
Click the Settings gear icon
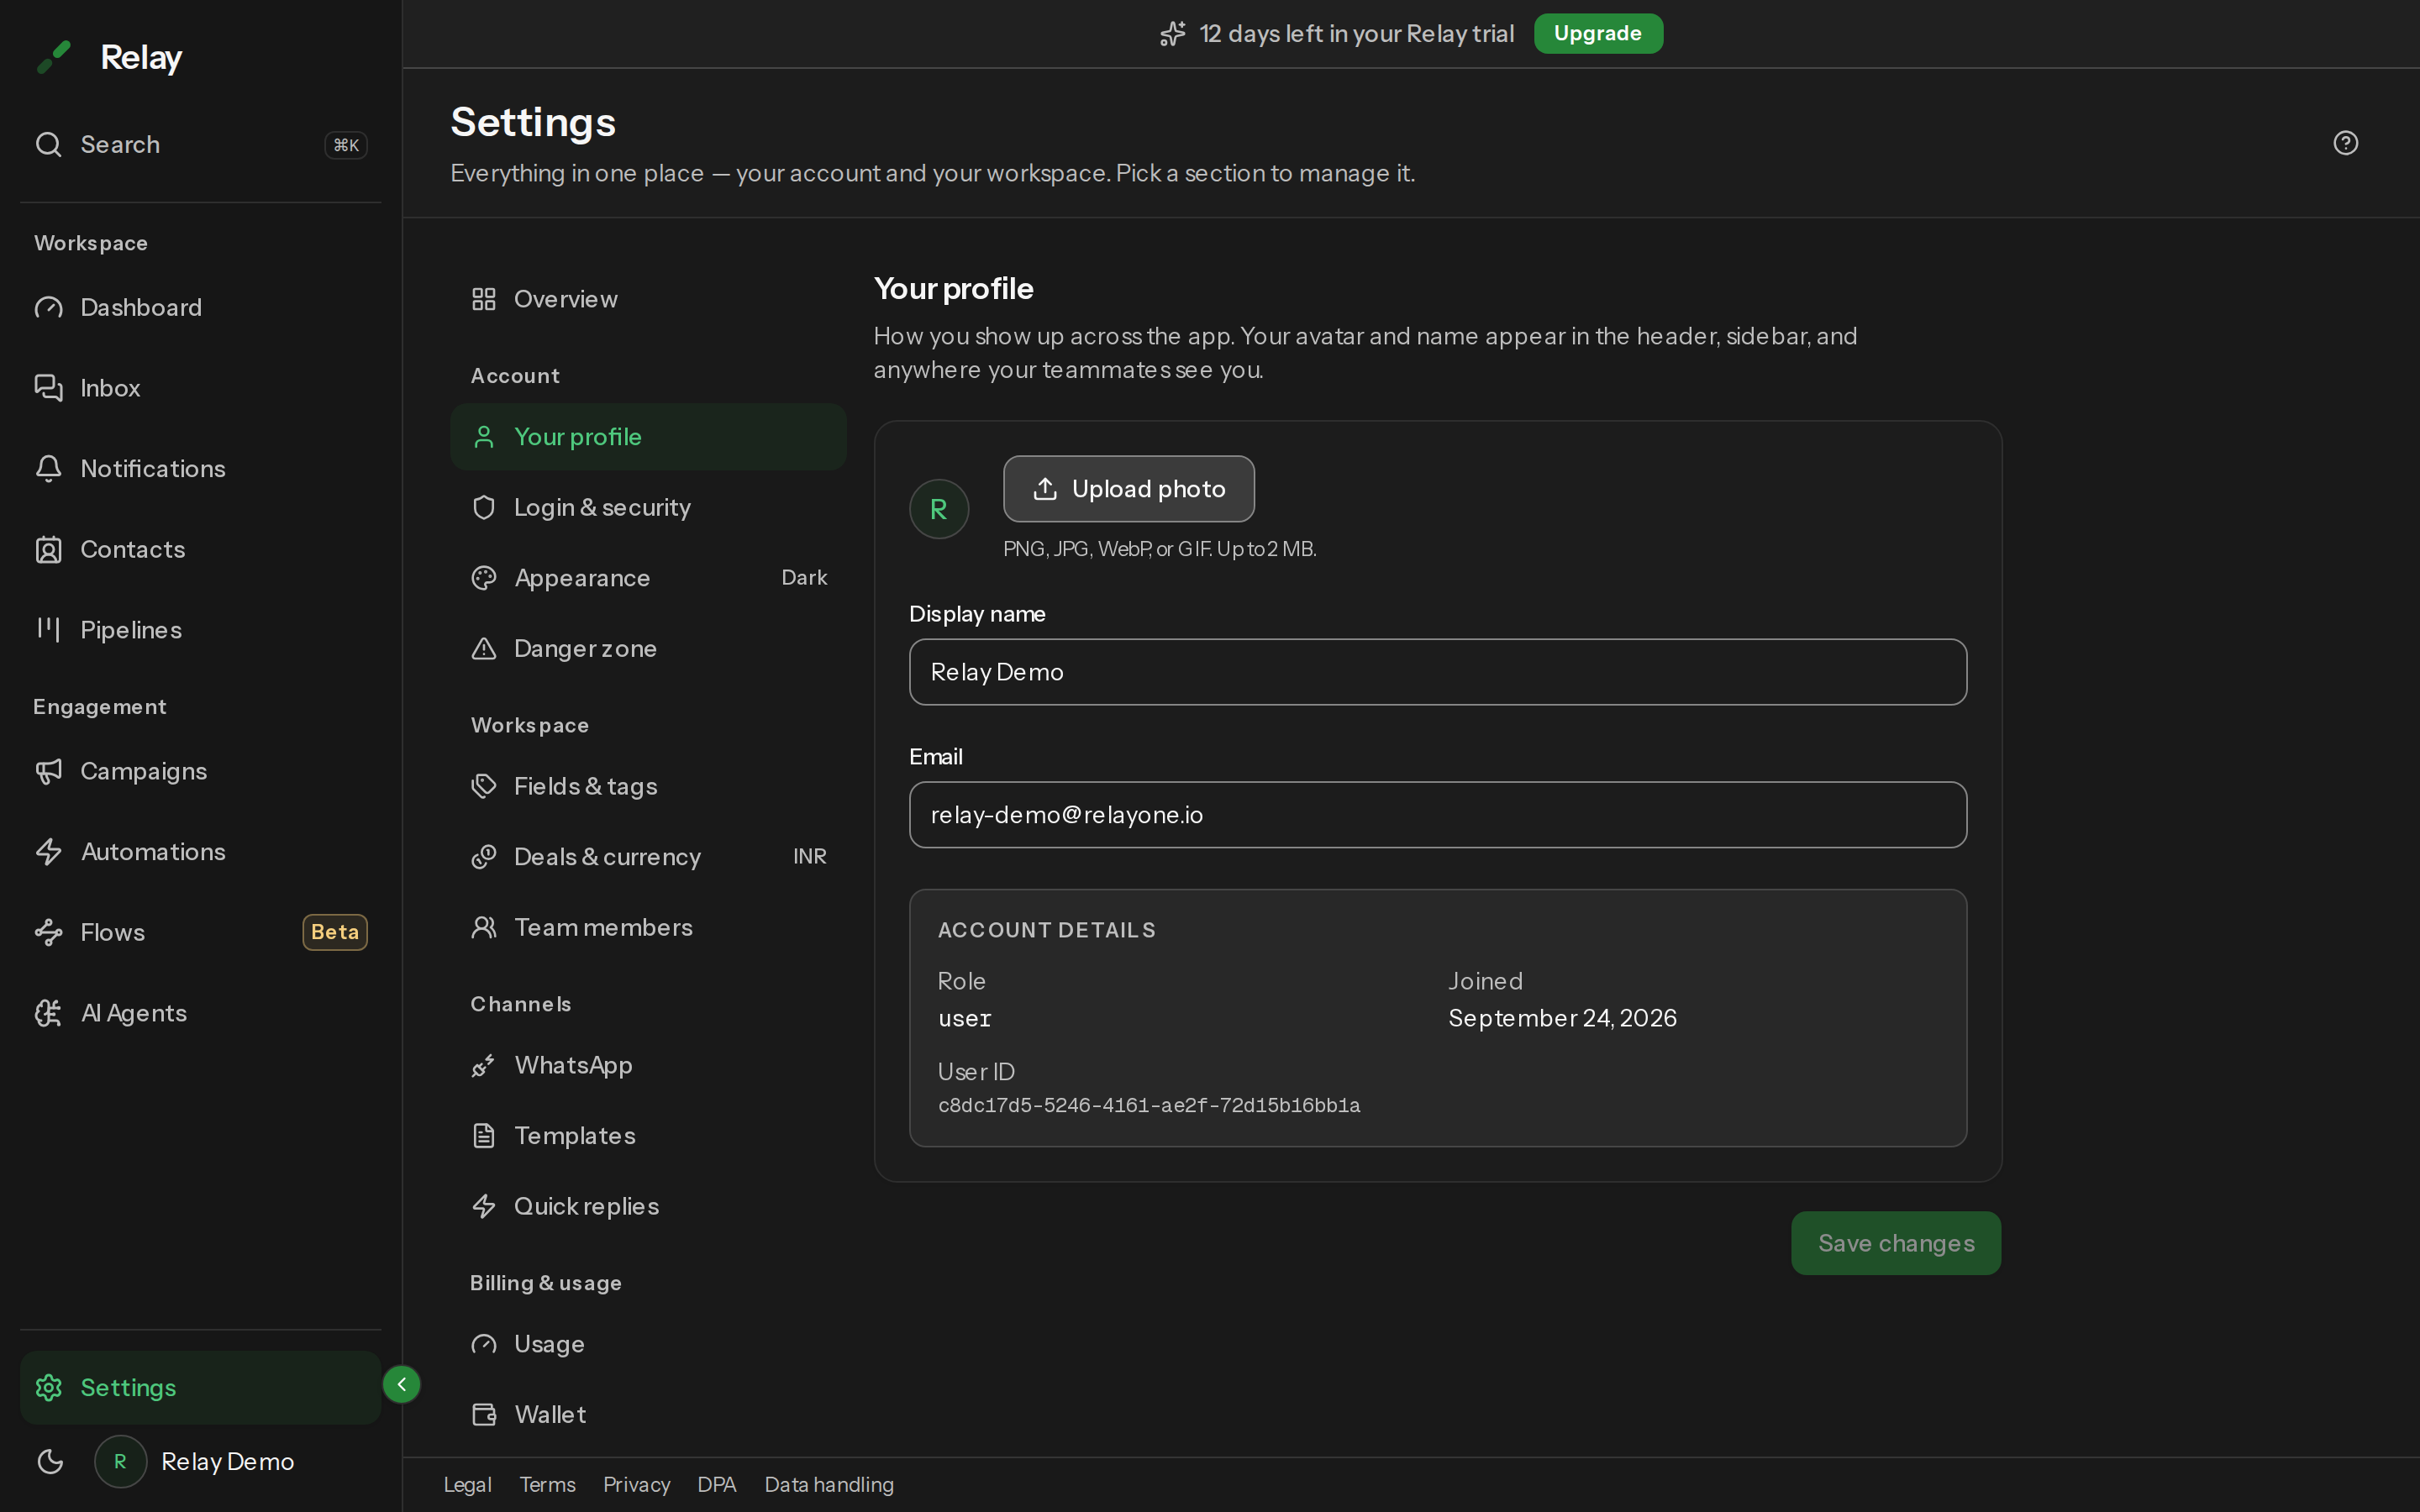pos(49,1388)
